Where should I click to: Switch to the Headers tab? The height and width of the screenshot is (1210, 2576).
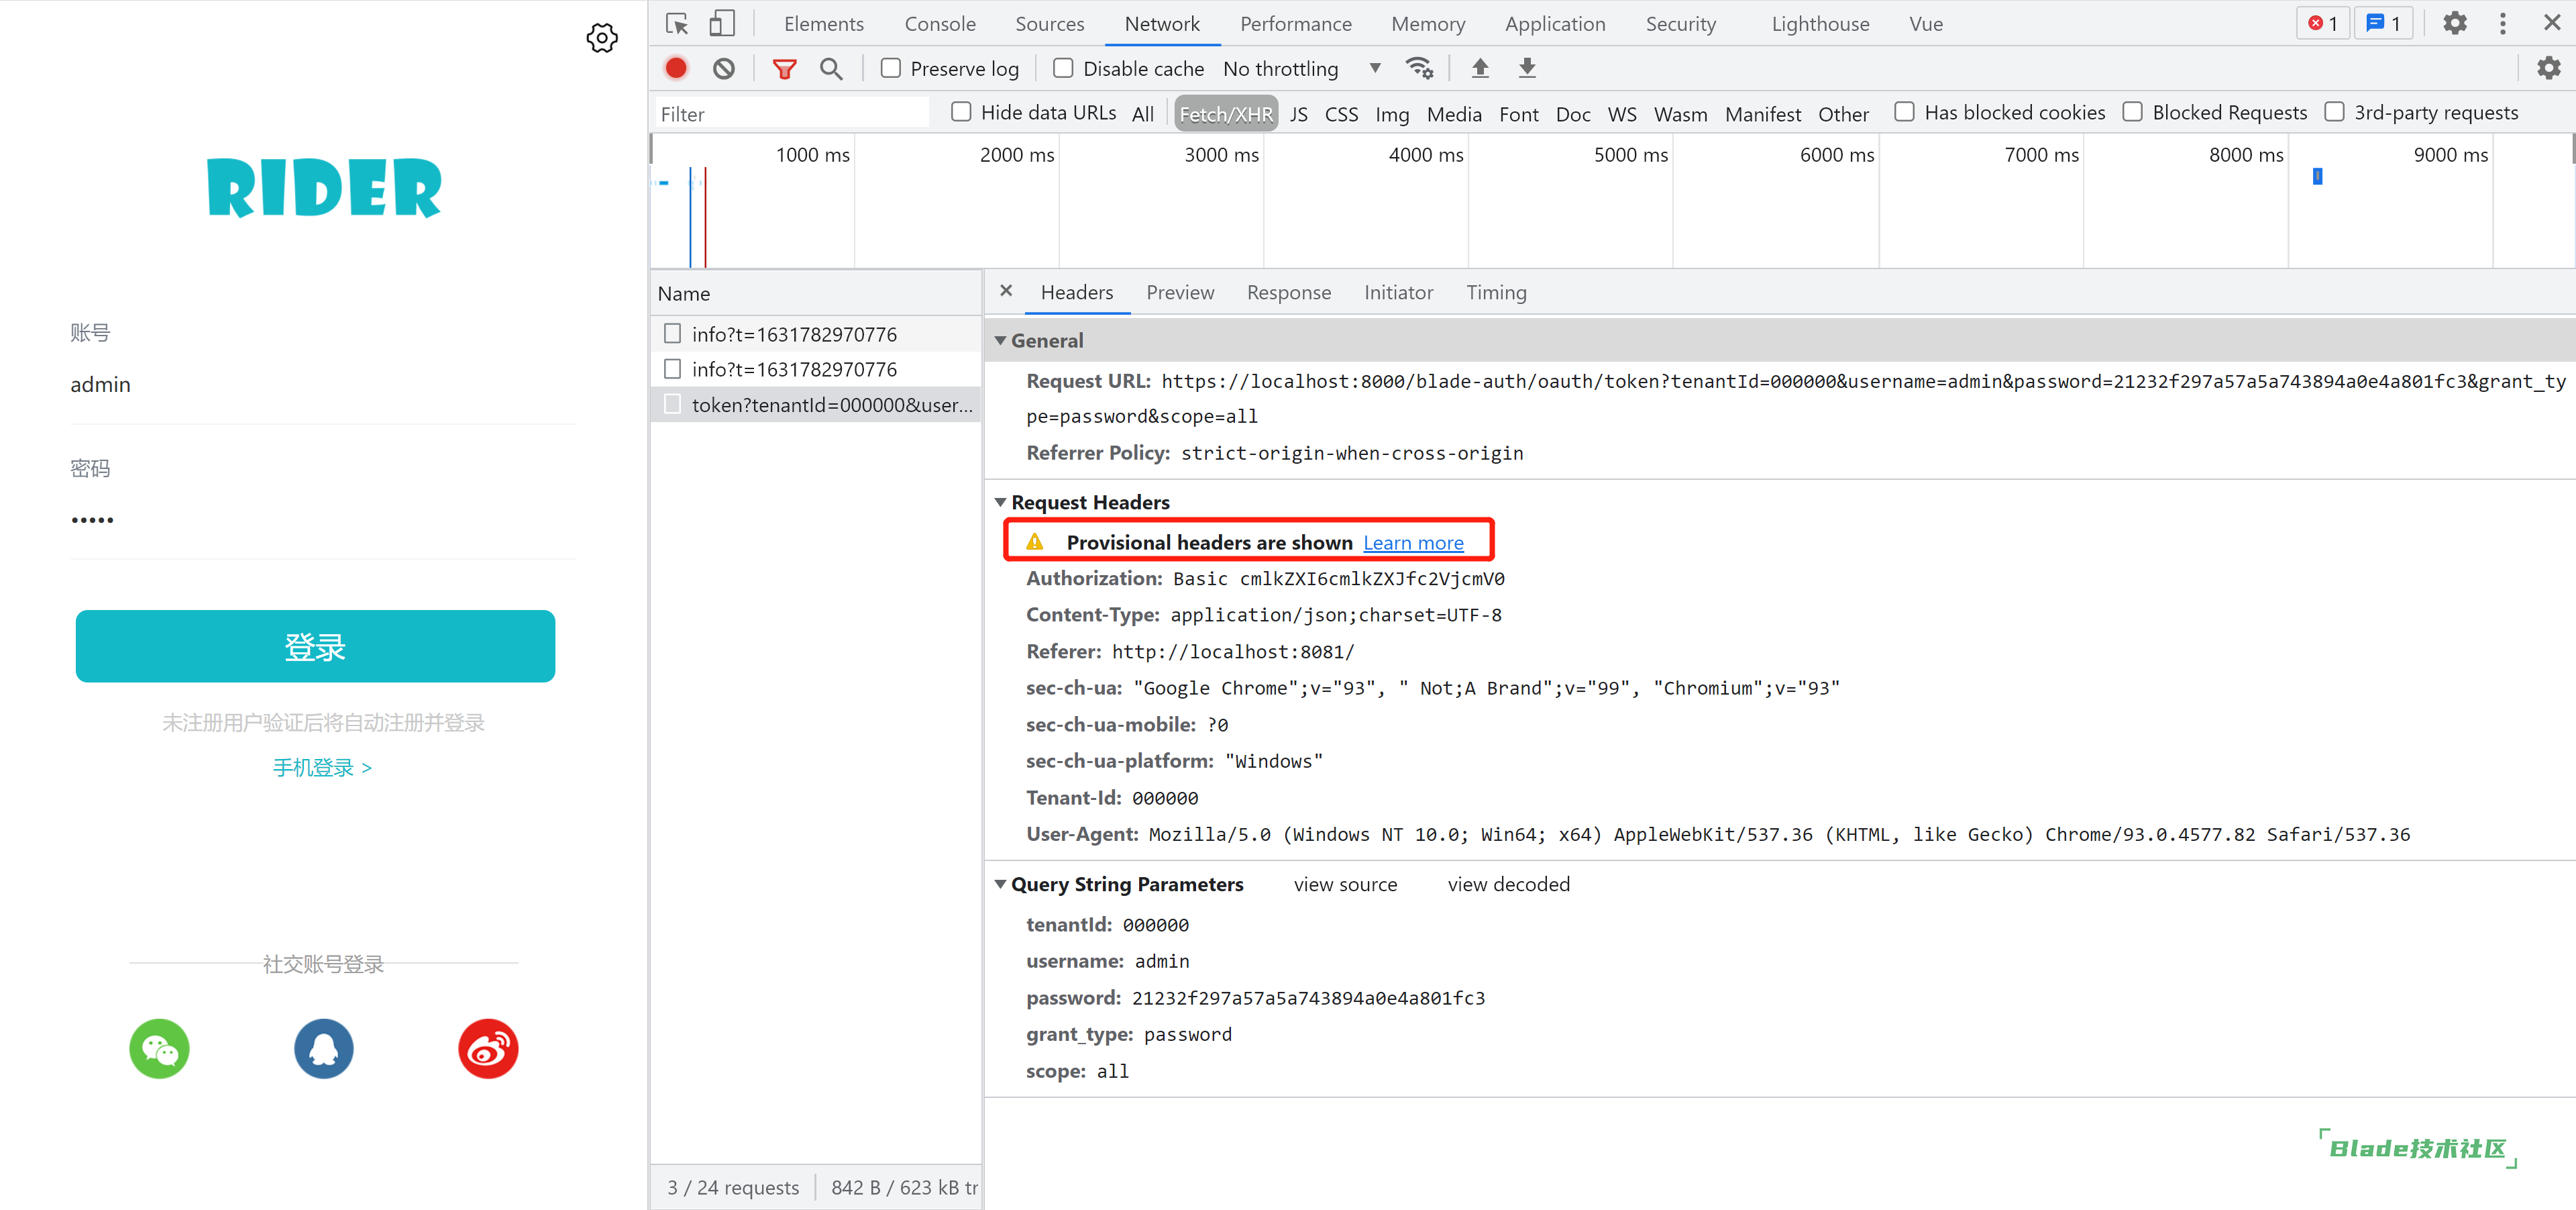(1076, 292)
